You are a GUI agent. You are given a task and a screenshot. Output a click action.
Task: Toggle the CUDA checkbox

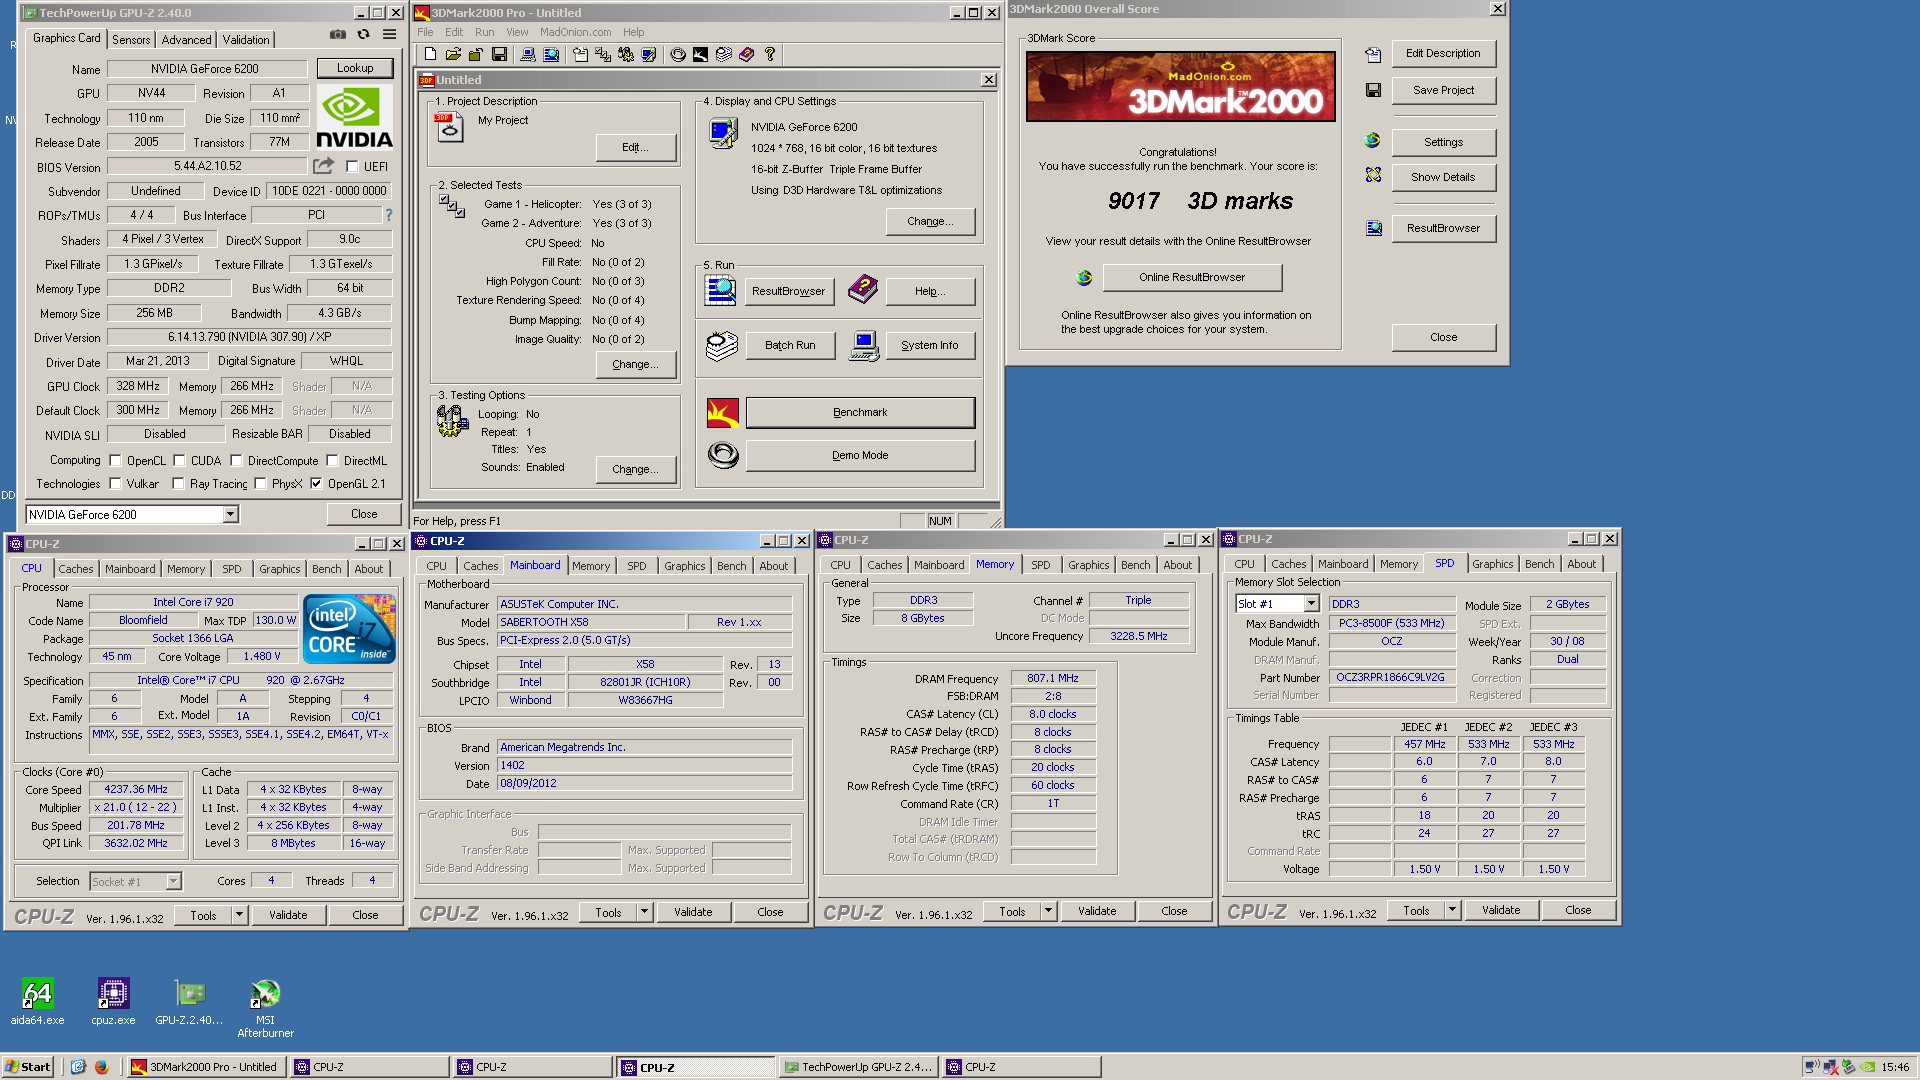179,461
